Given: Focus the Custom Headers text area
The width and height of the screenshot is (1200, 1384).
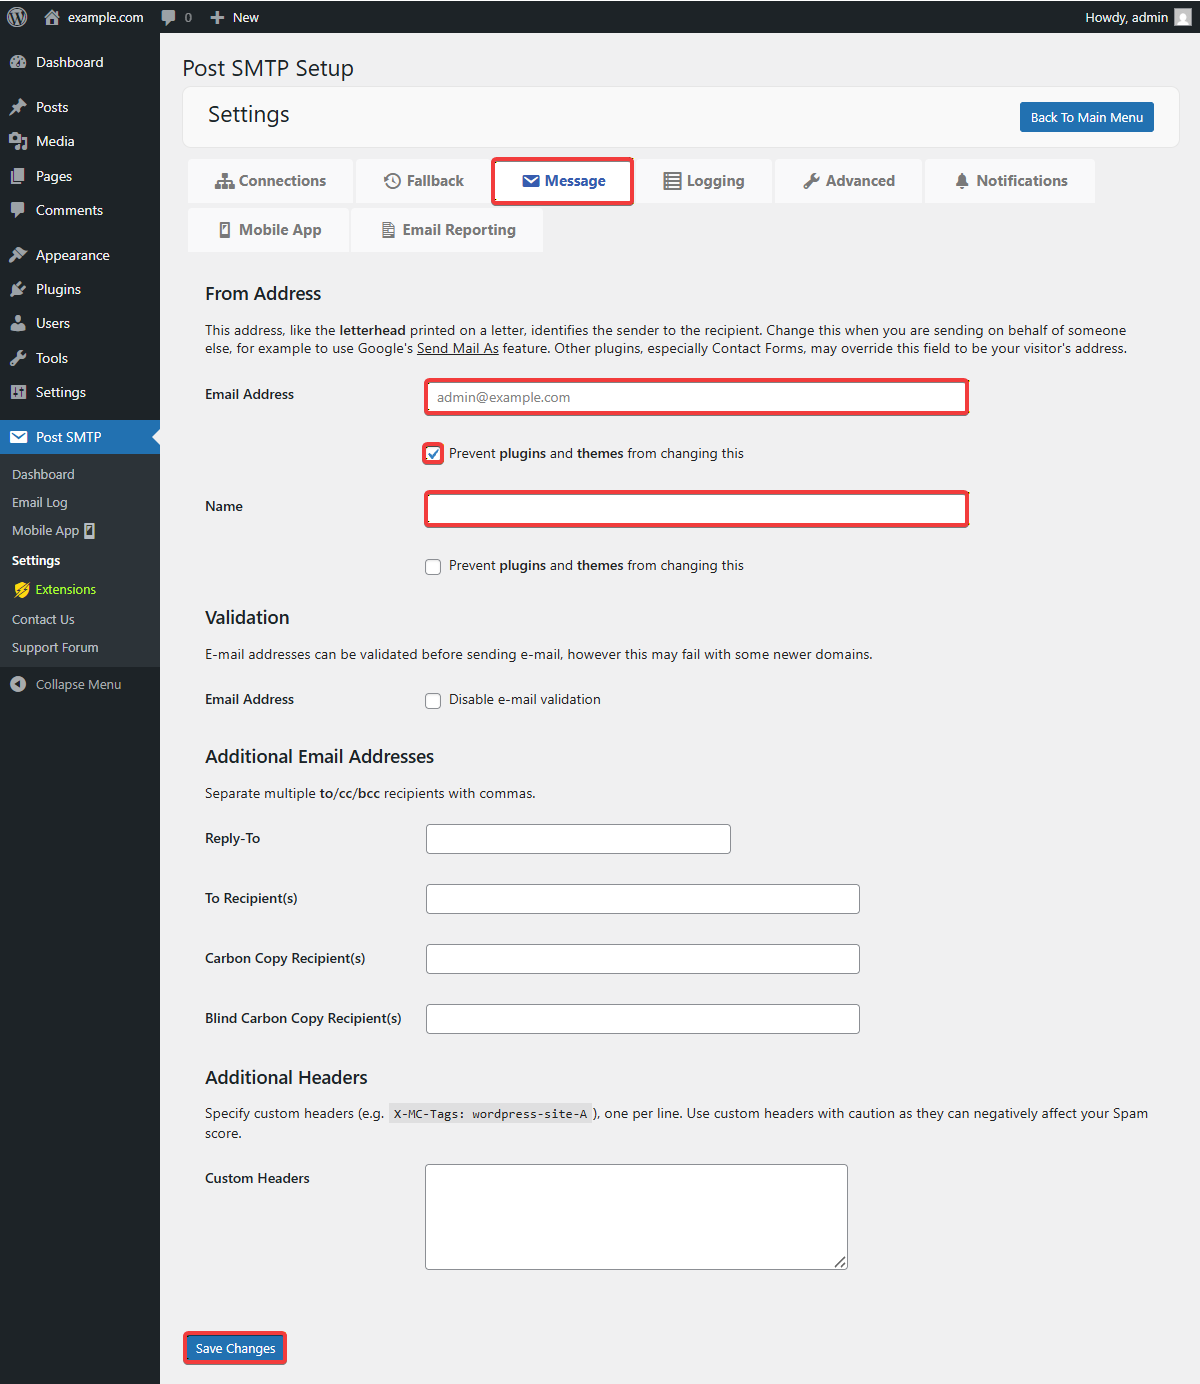Looking at the screenshot, I should pos(636,1217).
